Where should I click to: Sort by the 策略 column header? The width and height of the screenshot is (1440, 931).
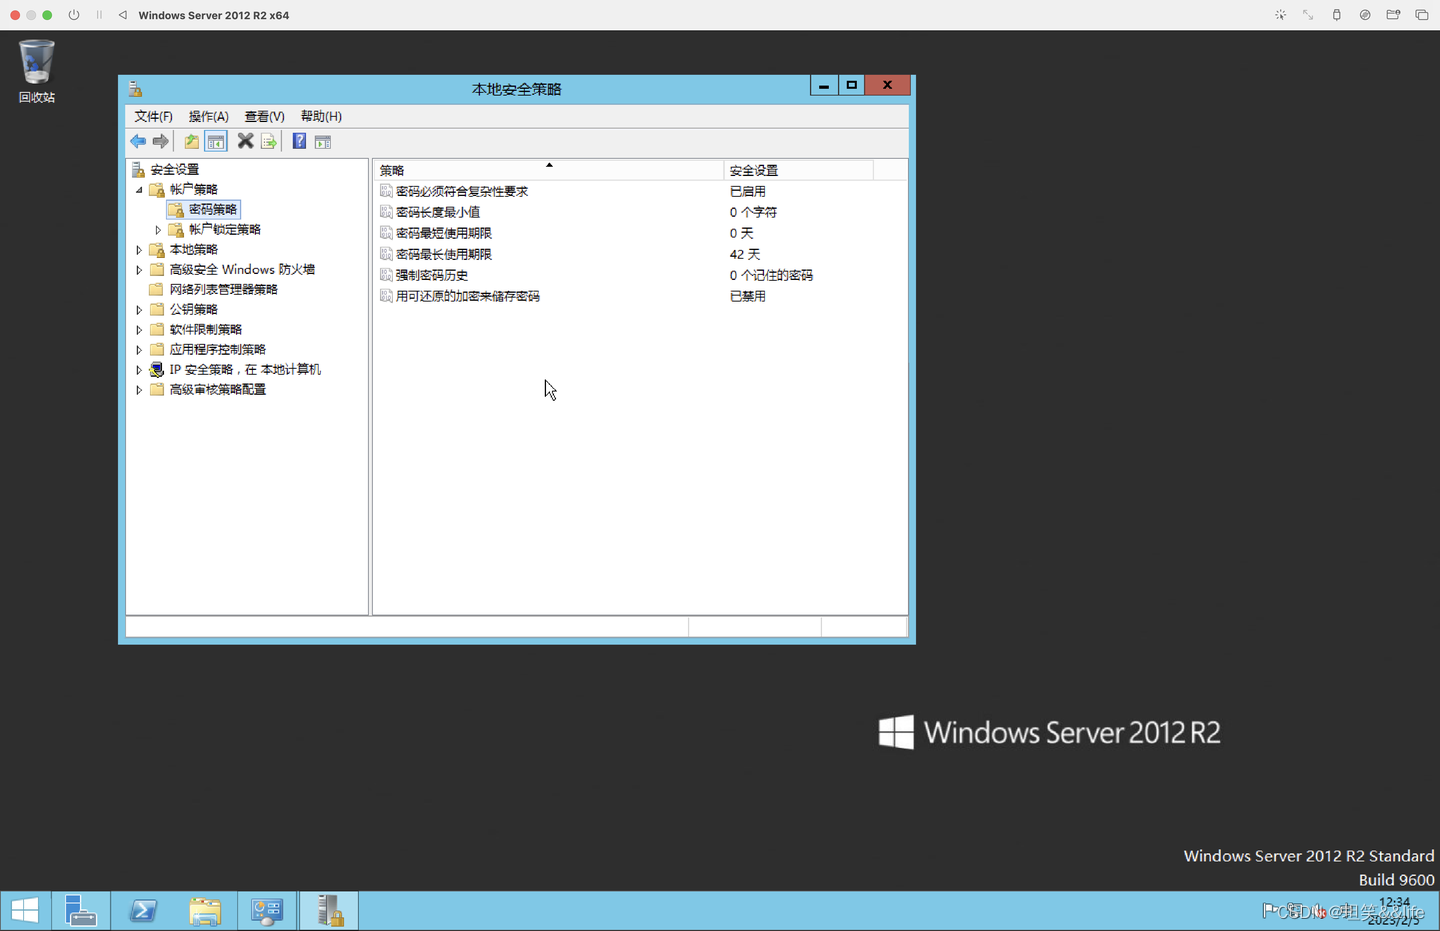pyautogui.click(x=548, y=170)
